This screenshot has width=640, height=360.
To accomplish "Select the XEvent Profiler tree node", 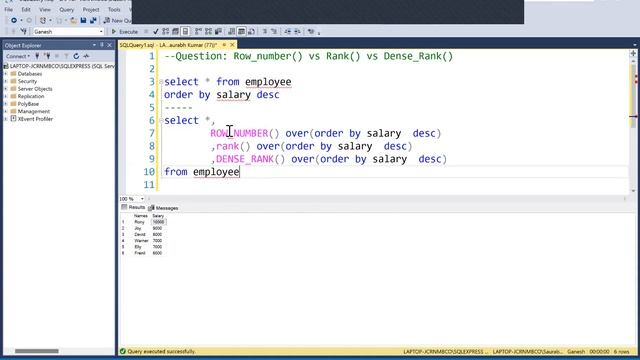I will coord(35,119).
